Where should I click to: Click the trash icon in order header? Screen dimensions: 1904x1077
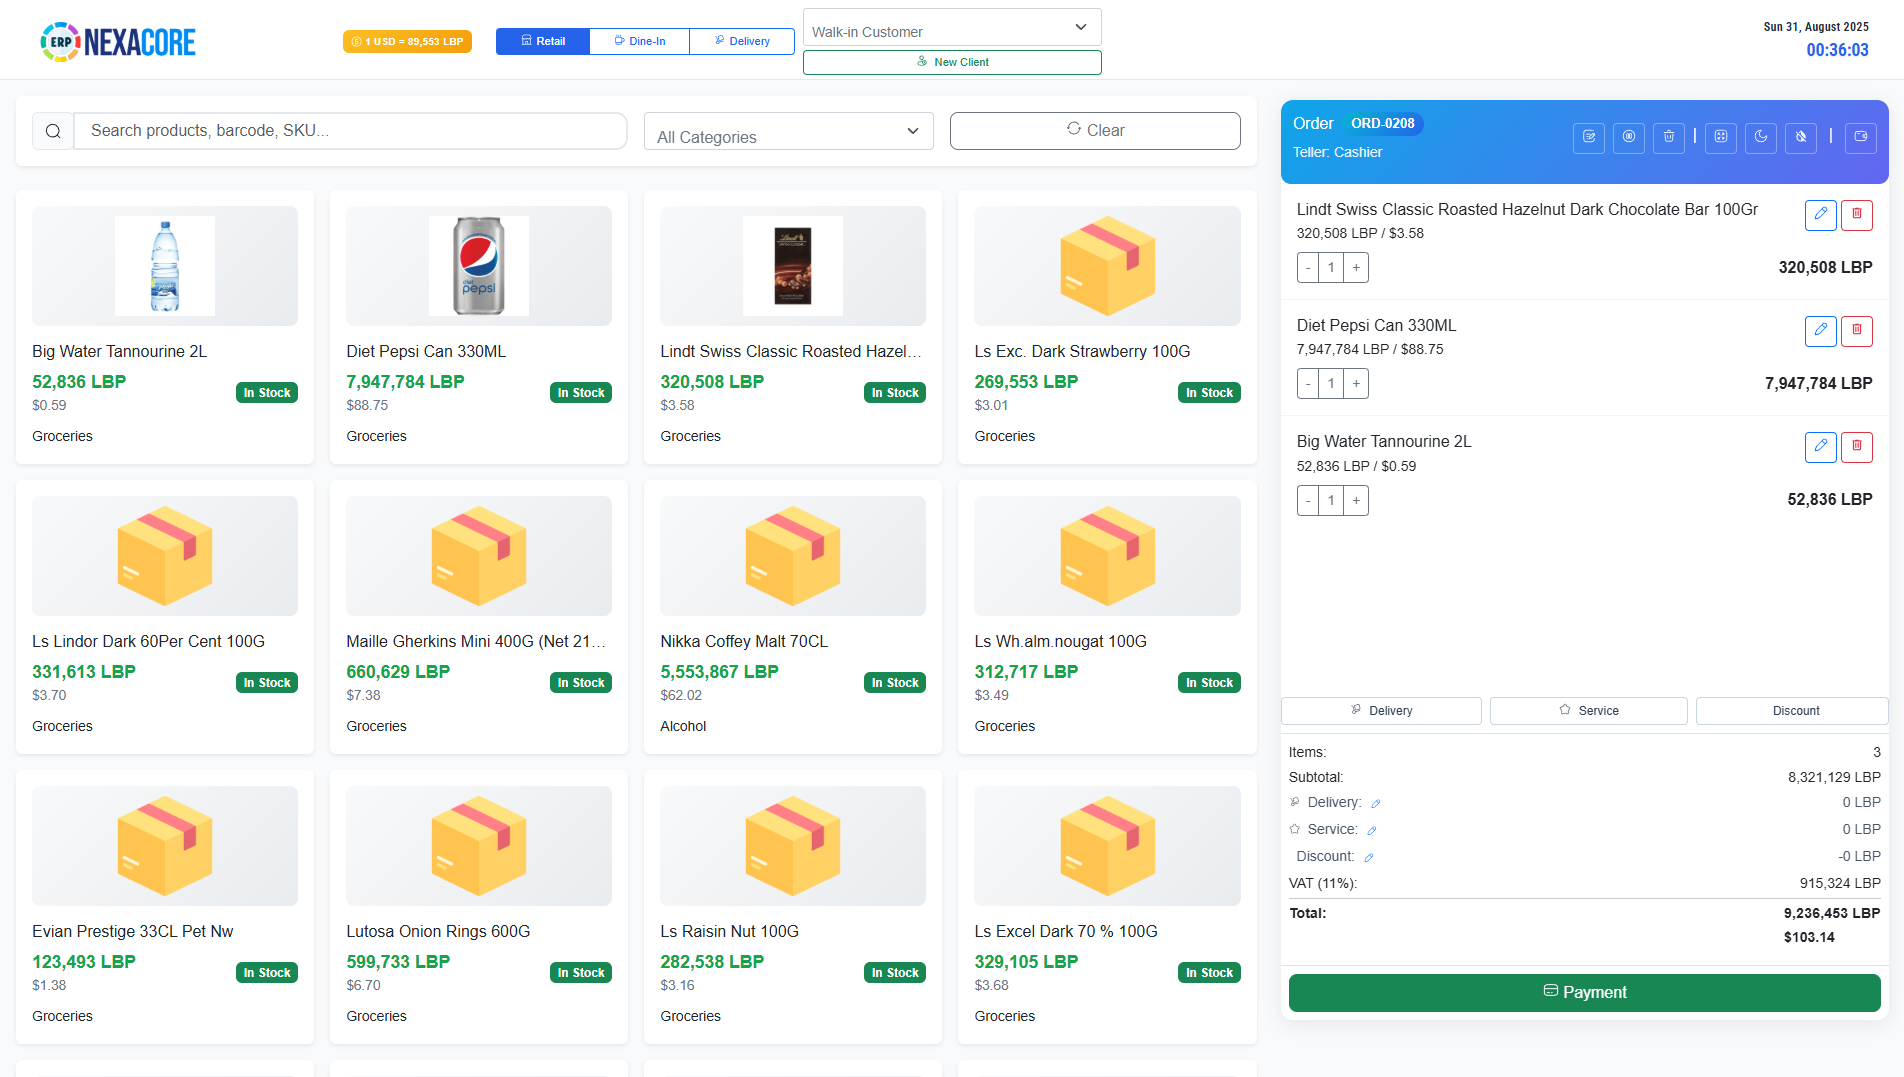point(1668,137)
